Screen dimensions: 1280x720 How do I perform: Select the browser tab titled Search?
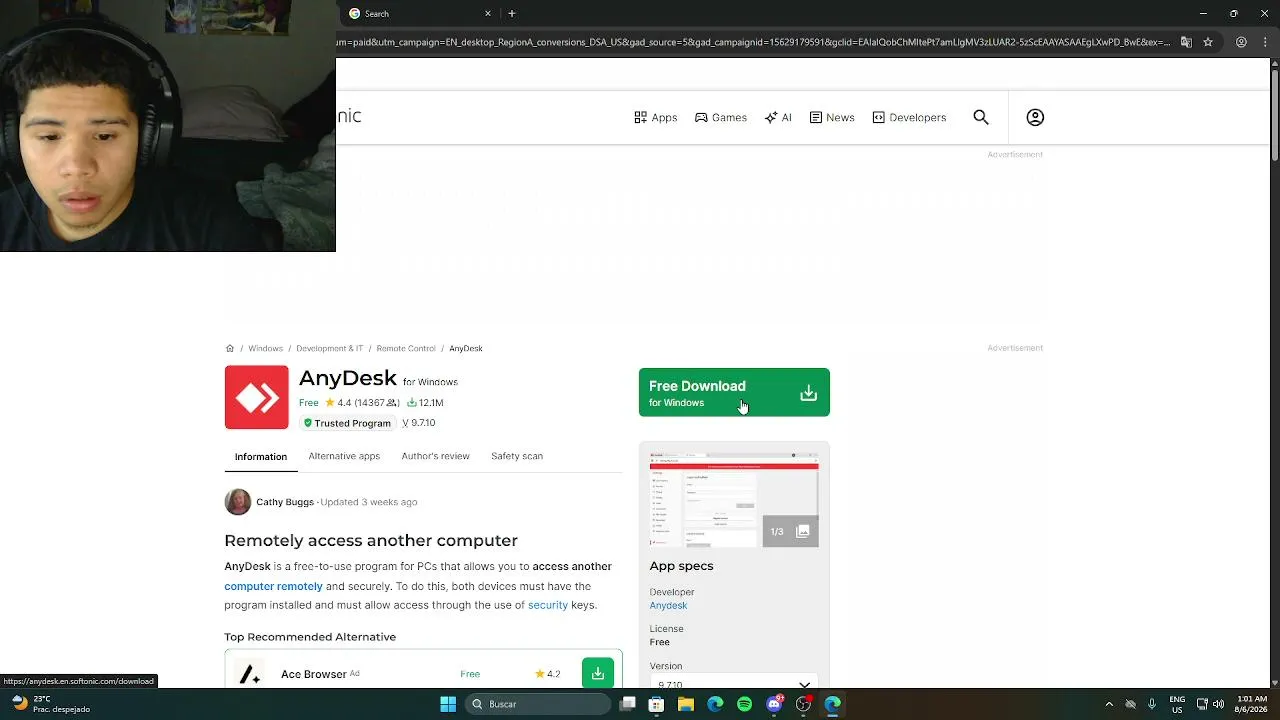(420, 14)
